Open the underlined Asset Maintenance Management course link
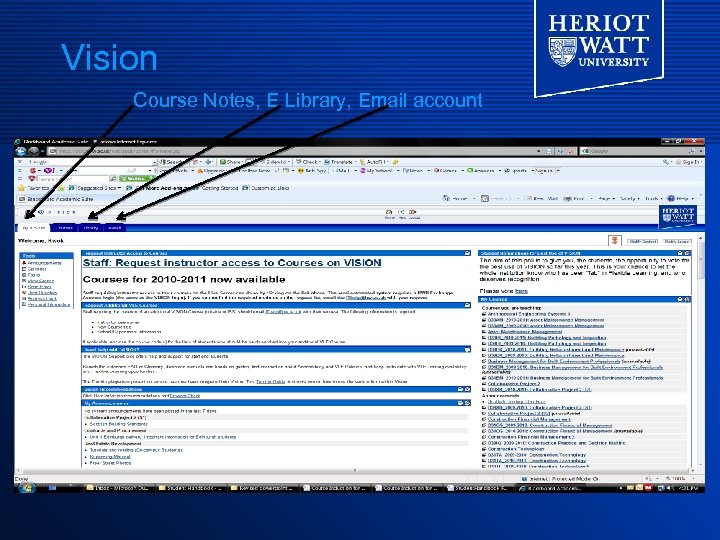720x540 pixels. [x=525, y=332]
